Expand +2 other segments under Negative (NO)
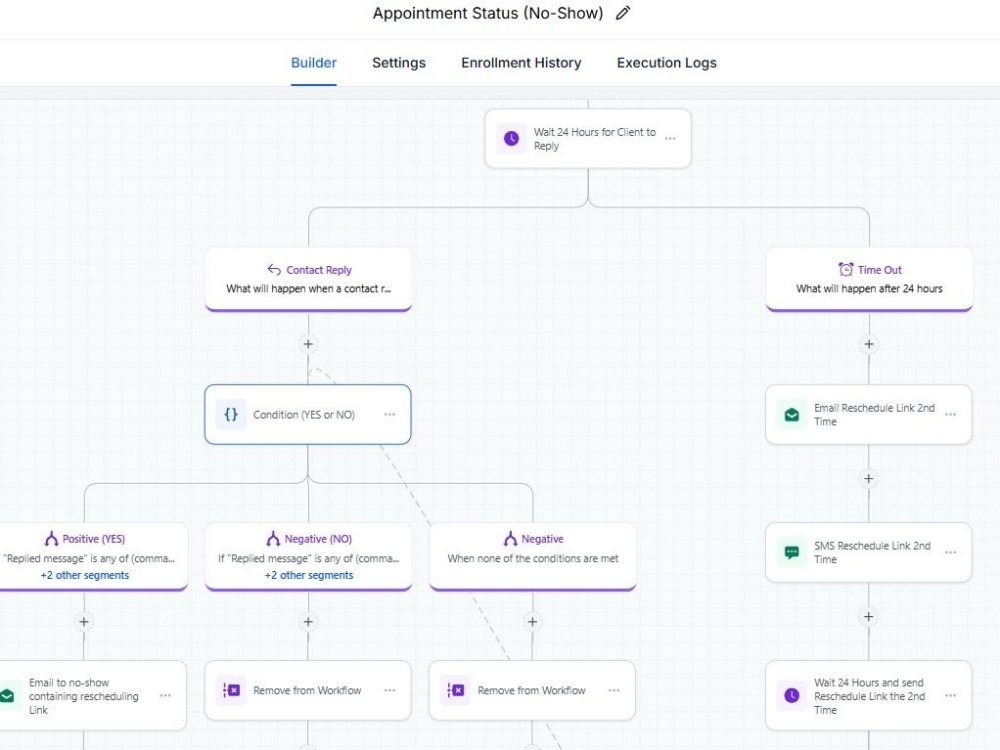Image resolution: width=1000 pixels, height=750 pixels. (309, 575)
